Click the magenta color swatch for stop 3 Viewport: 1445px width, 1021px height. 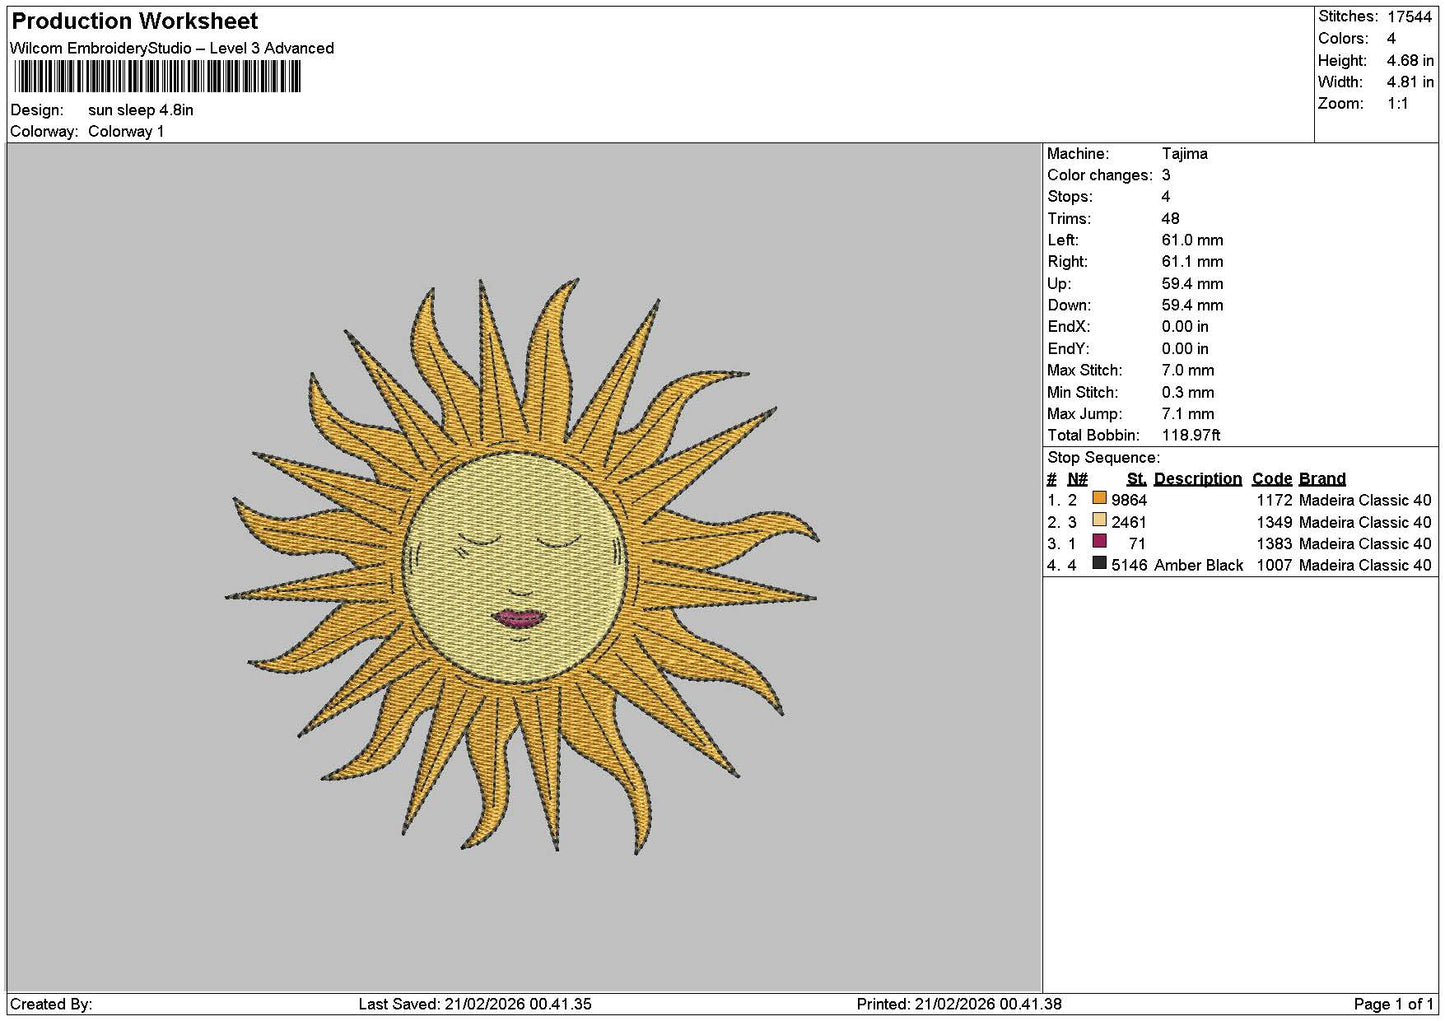tap(1099, 541)
